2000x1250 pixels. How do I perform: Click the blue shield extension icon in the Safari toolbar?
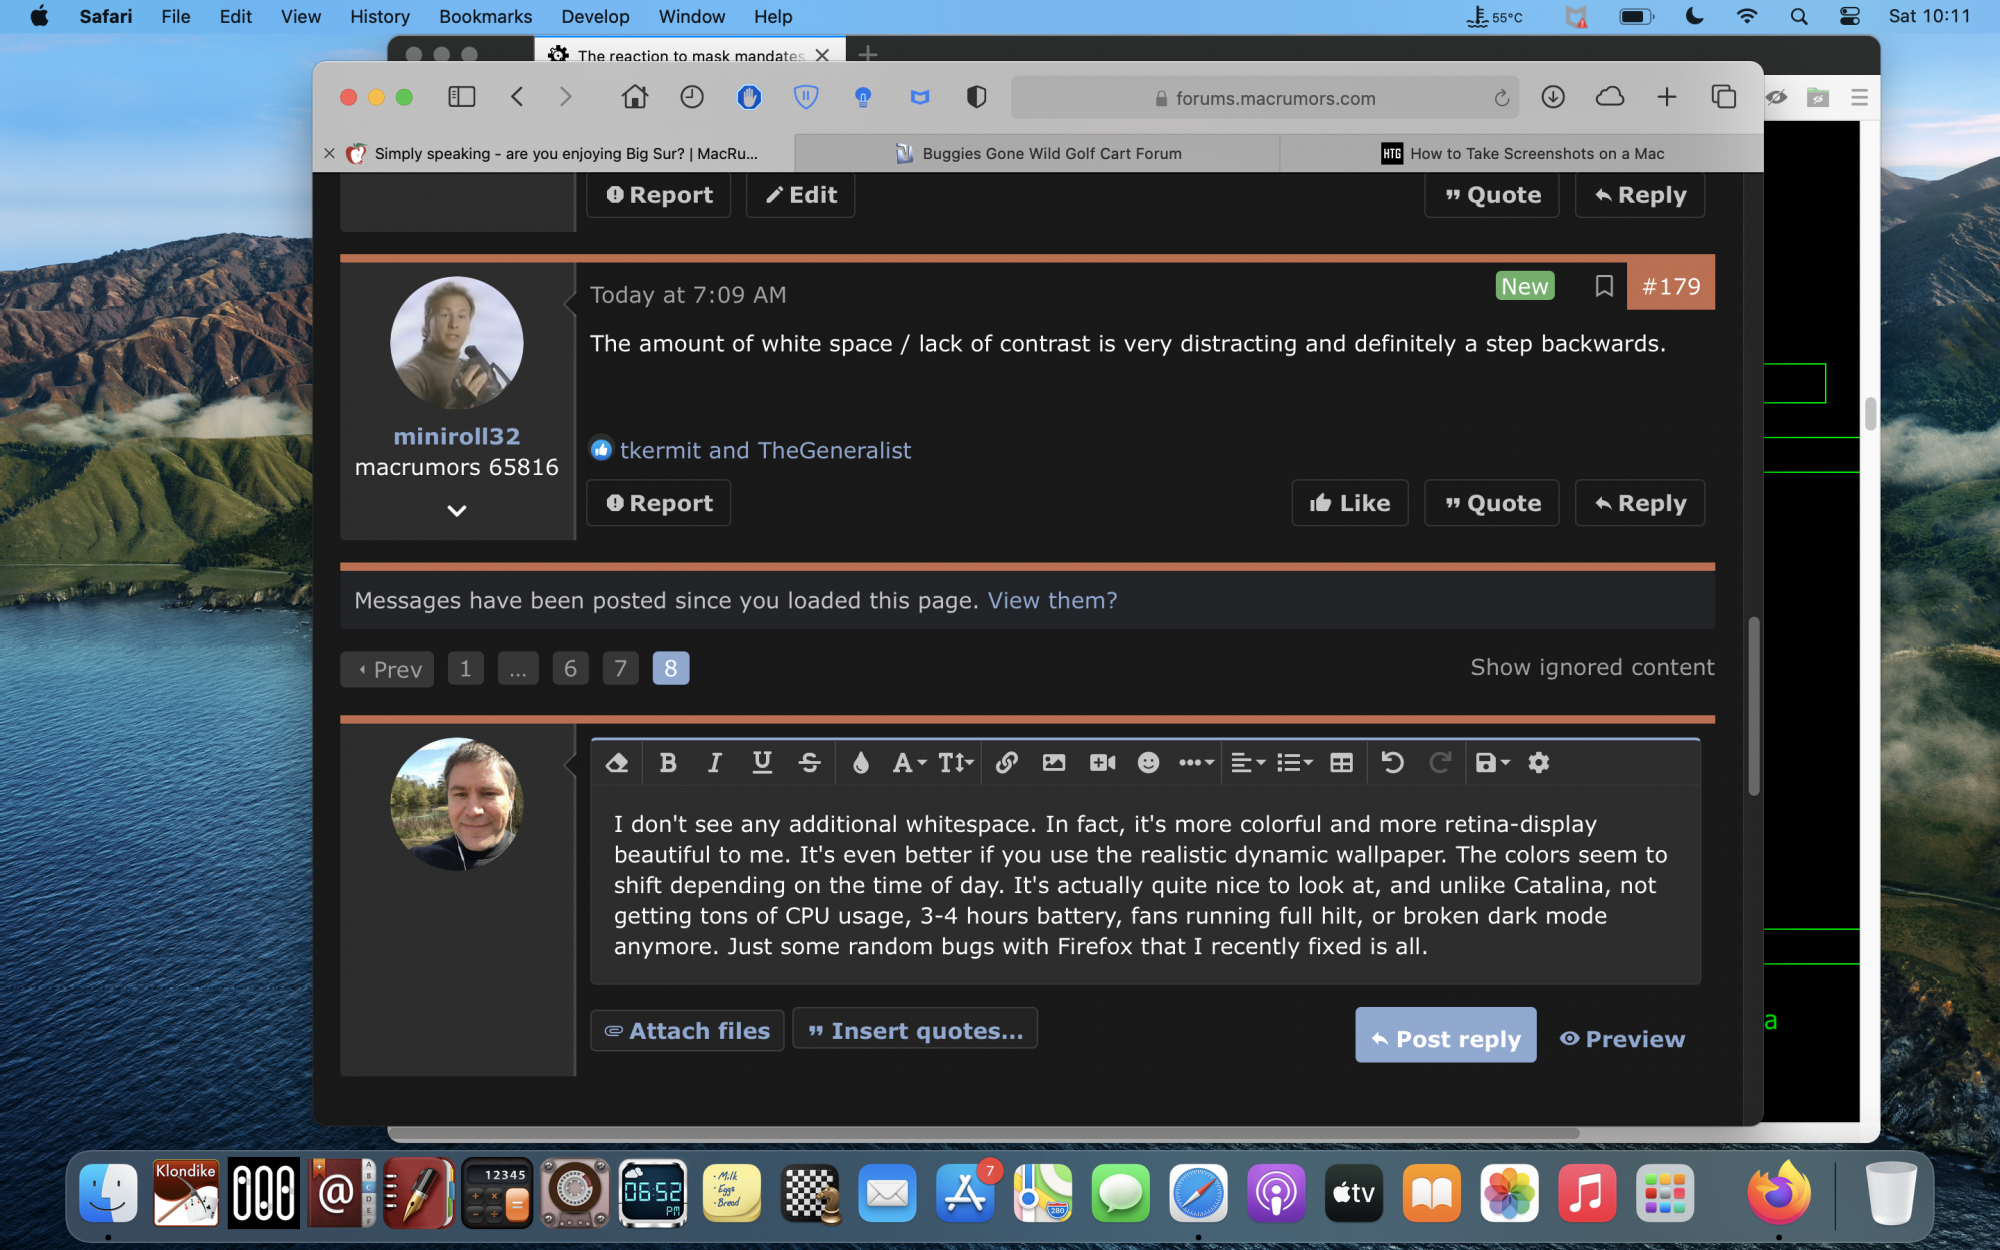click(806, 97)
